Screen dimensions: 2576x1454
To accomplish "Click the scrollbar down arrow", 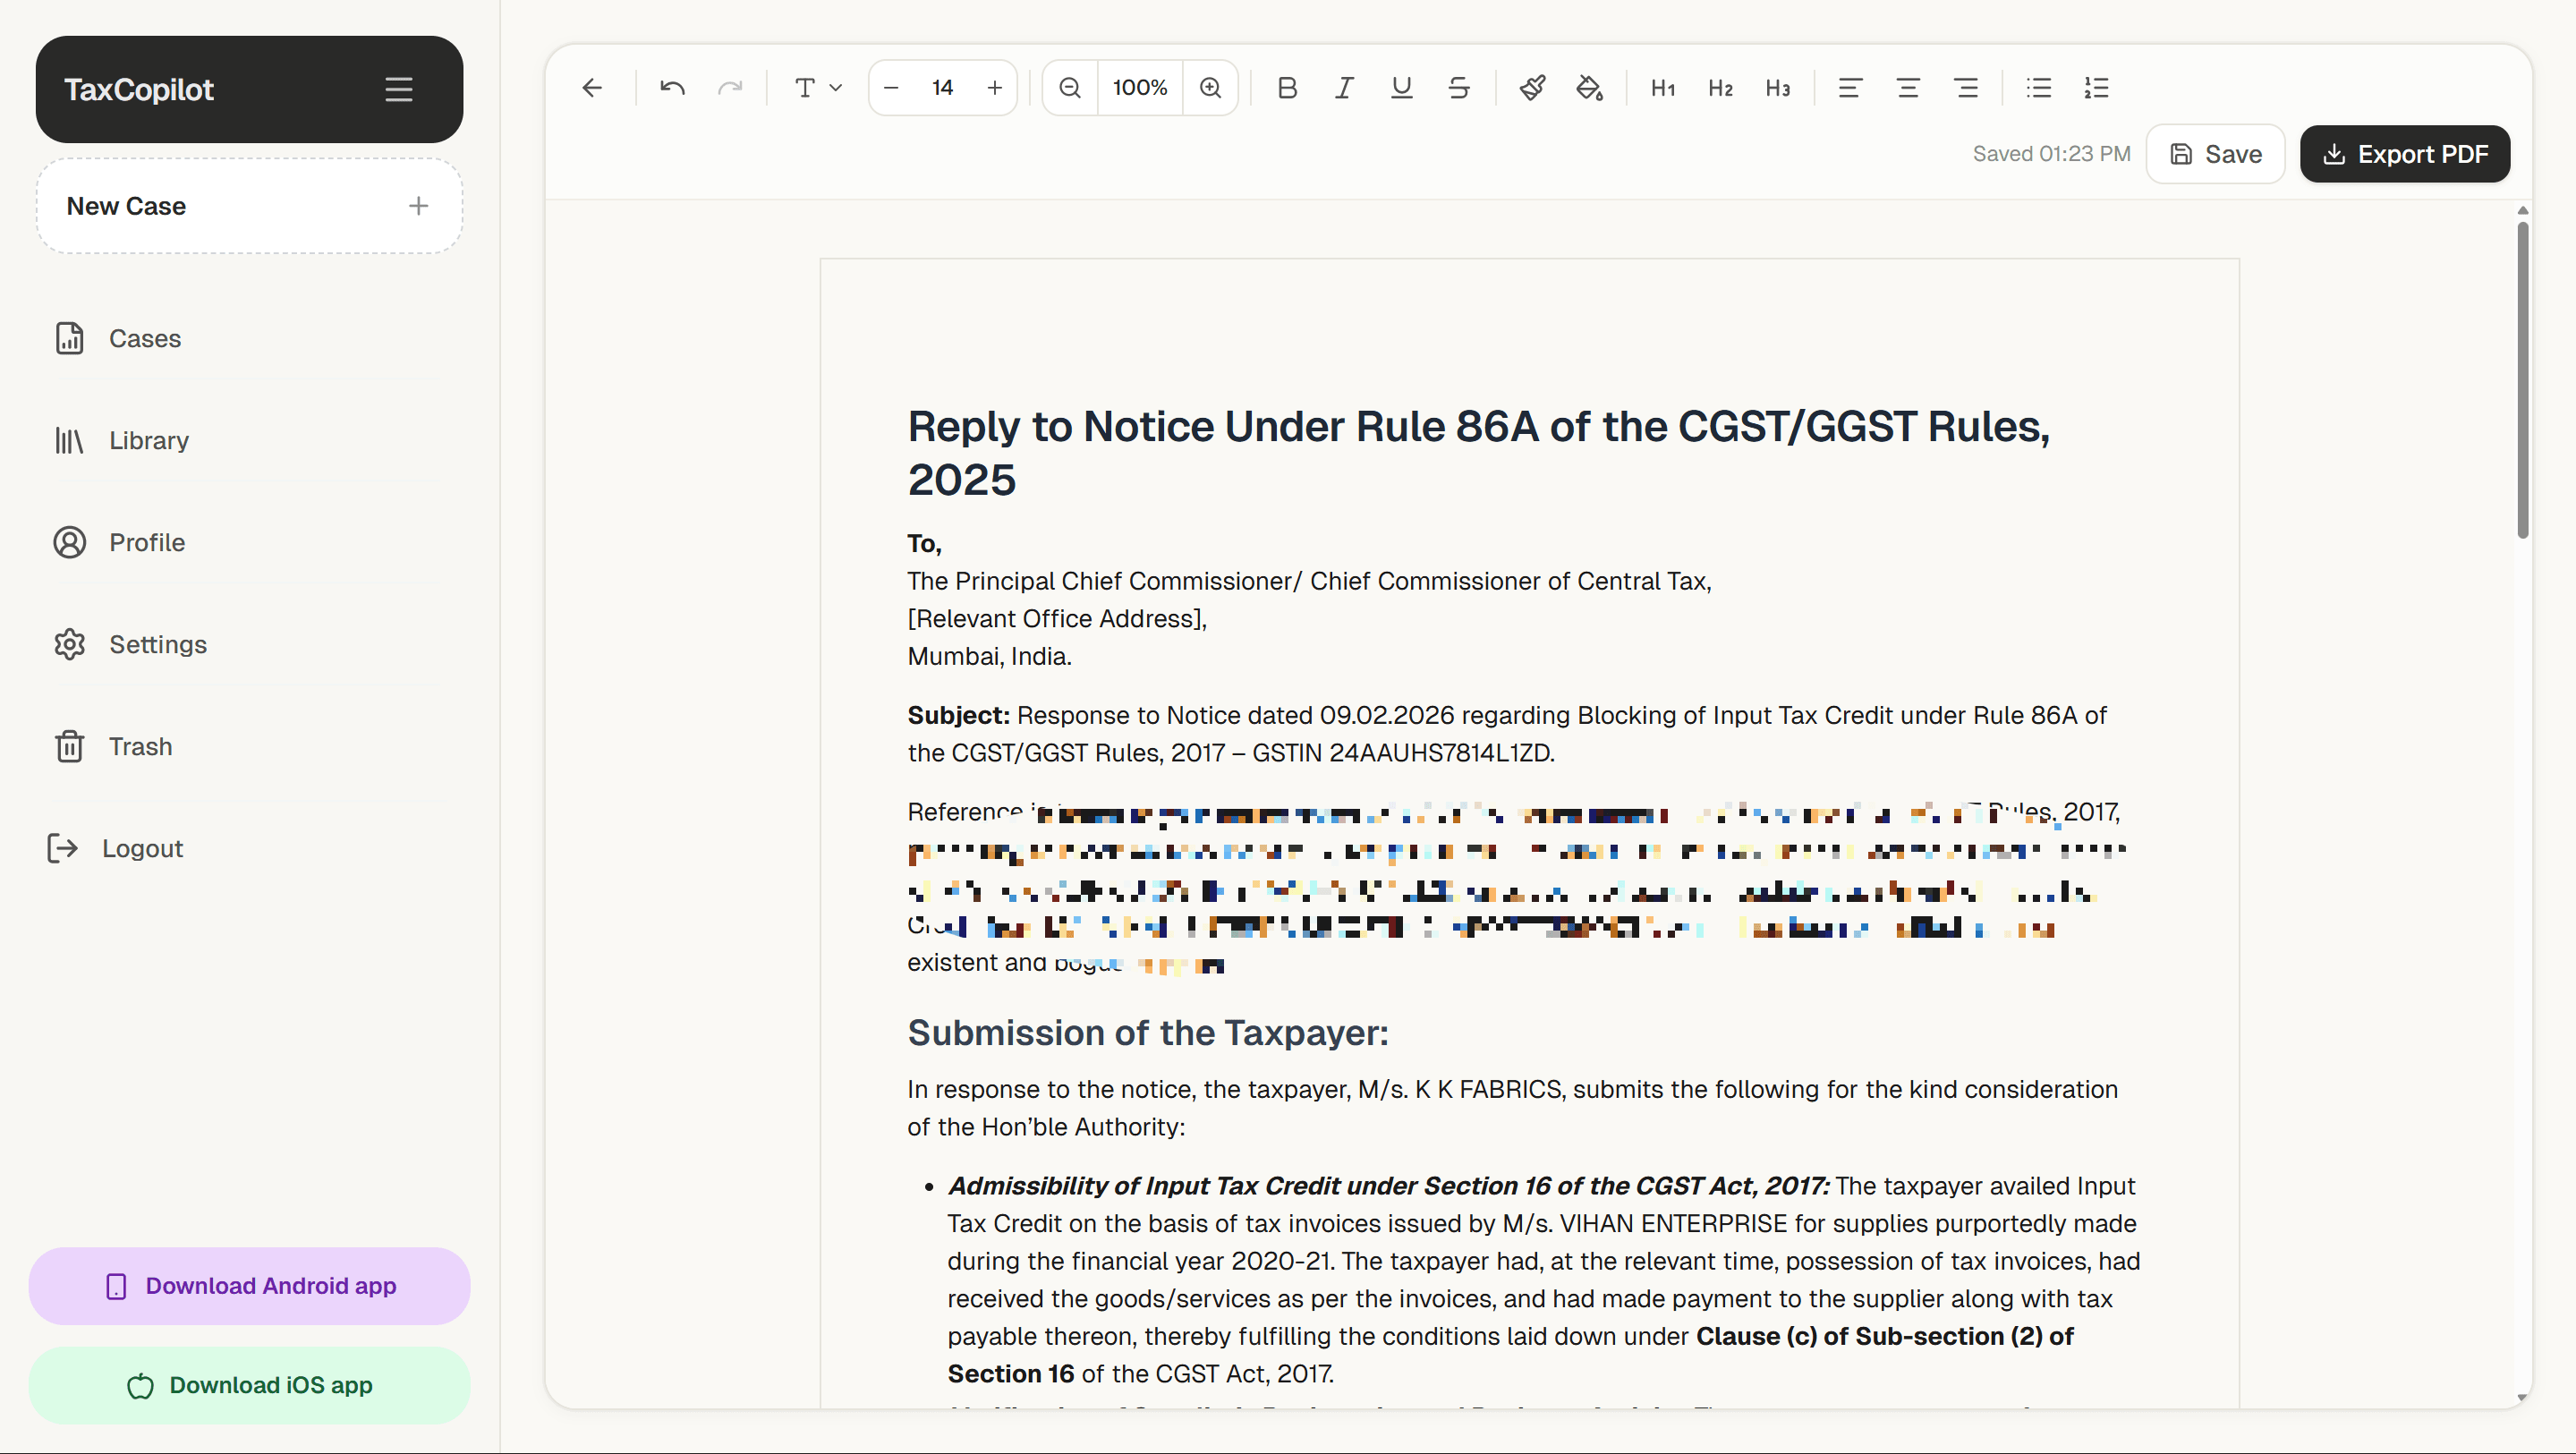I will (x=2522, y=1398).
